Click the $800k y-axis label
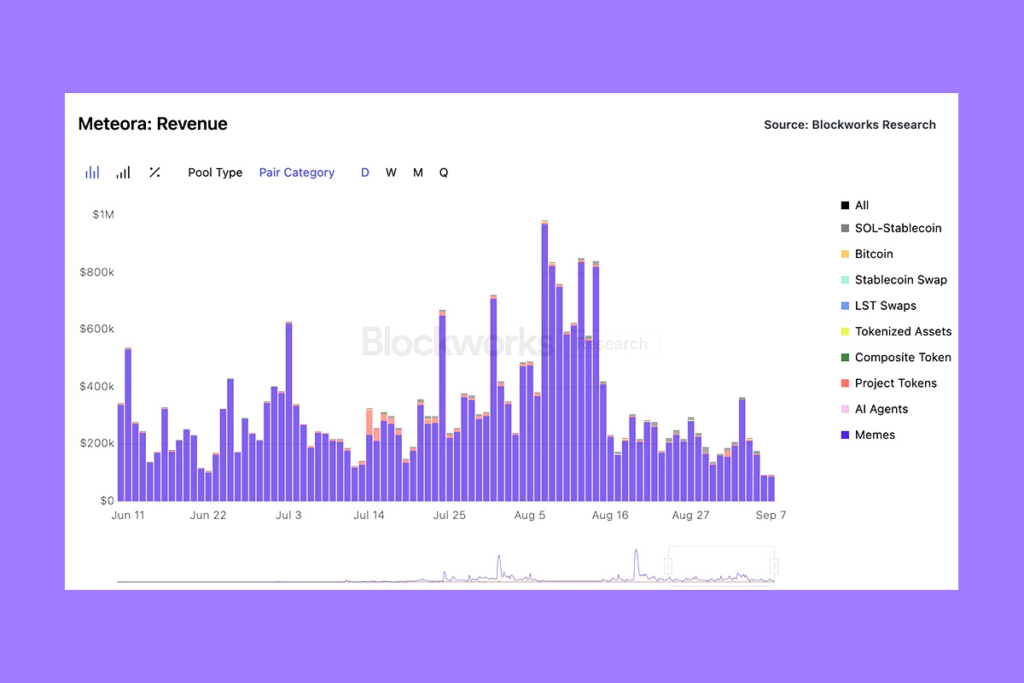Image resolution: width=1024 pixels, height=683 pixels. (97, 272)
